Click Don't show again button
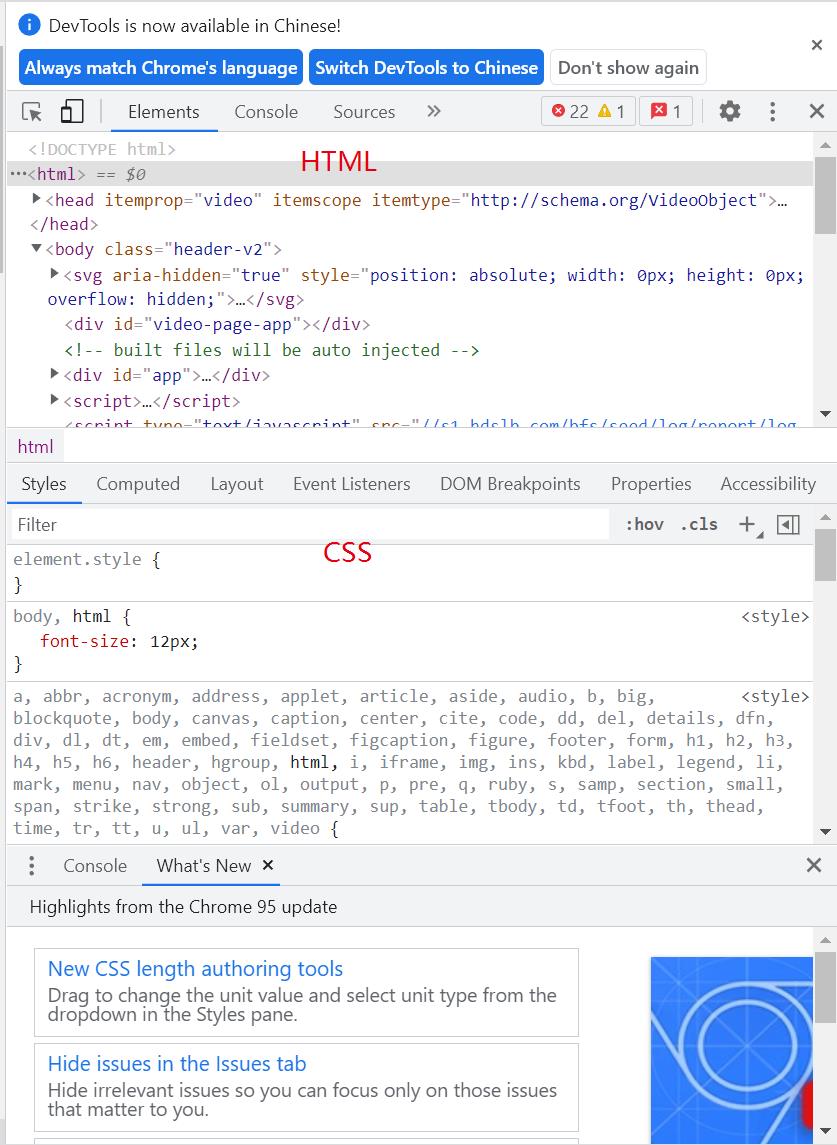Image resolution: width=837 pixels, height=1145 pixels. coord(628,67)
